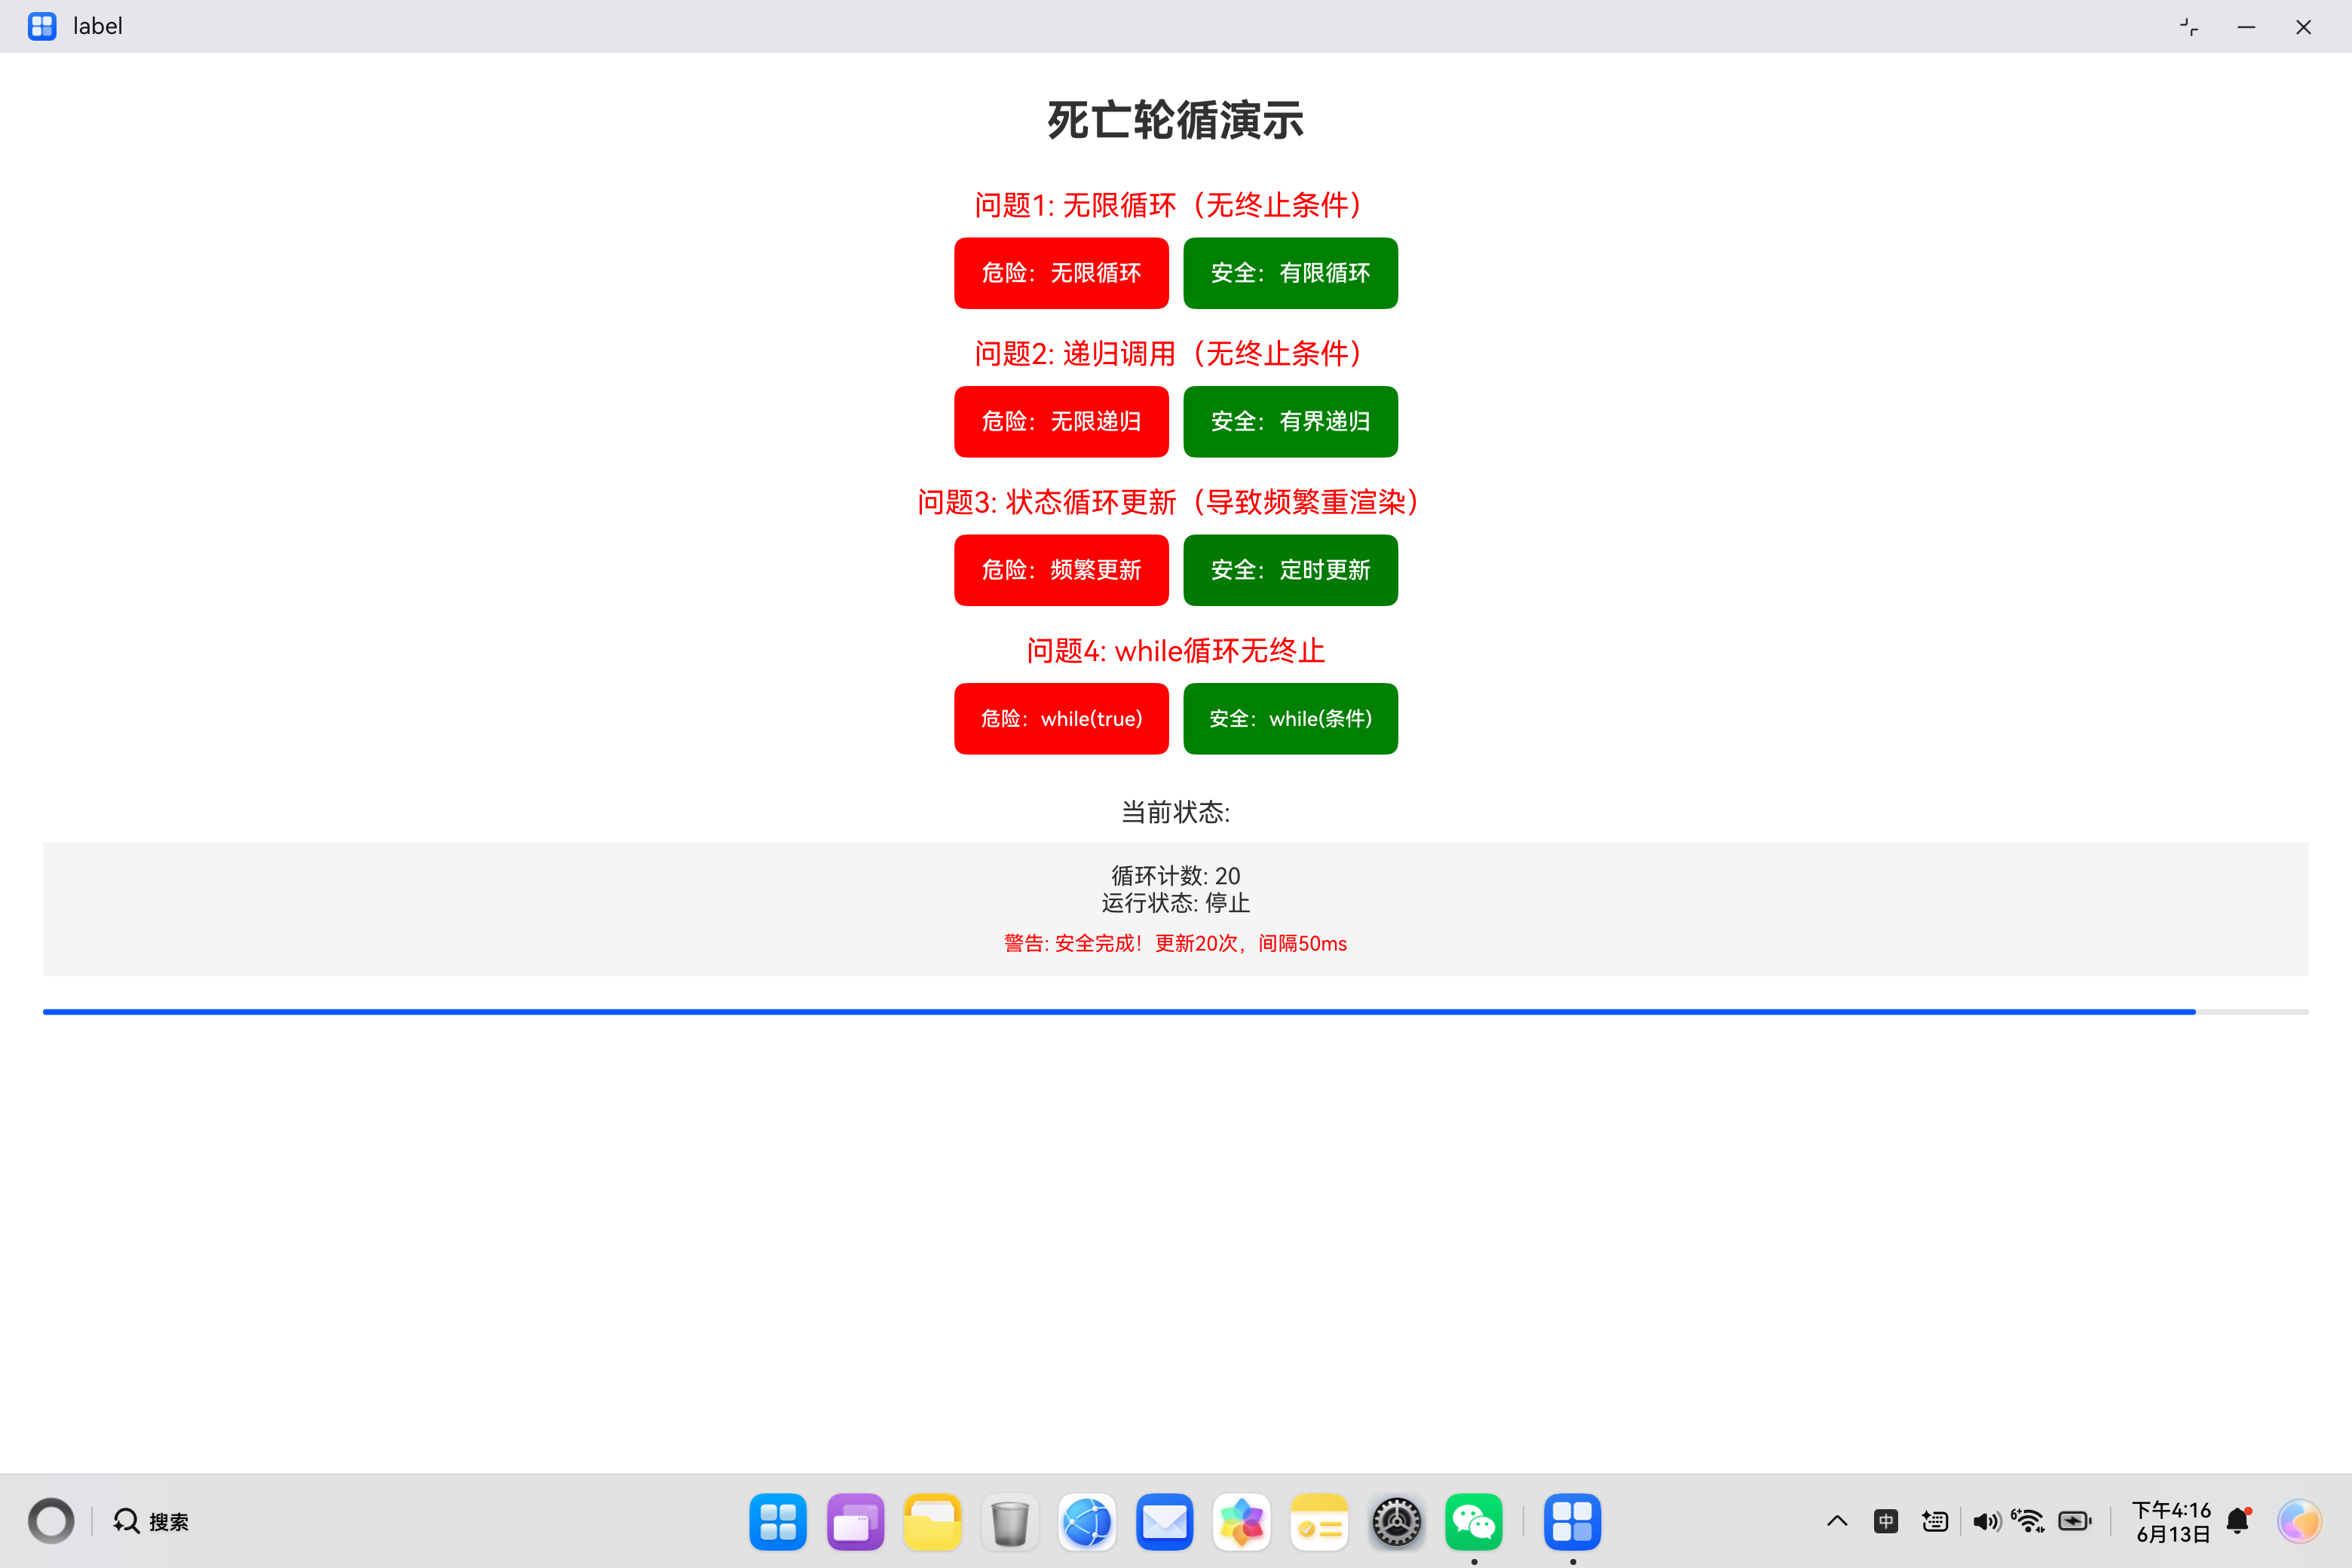Run the 安全：有界递归 button
The width and height of the screenshot is (2352, 1568).
(x=1290, y=421)
